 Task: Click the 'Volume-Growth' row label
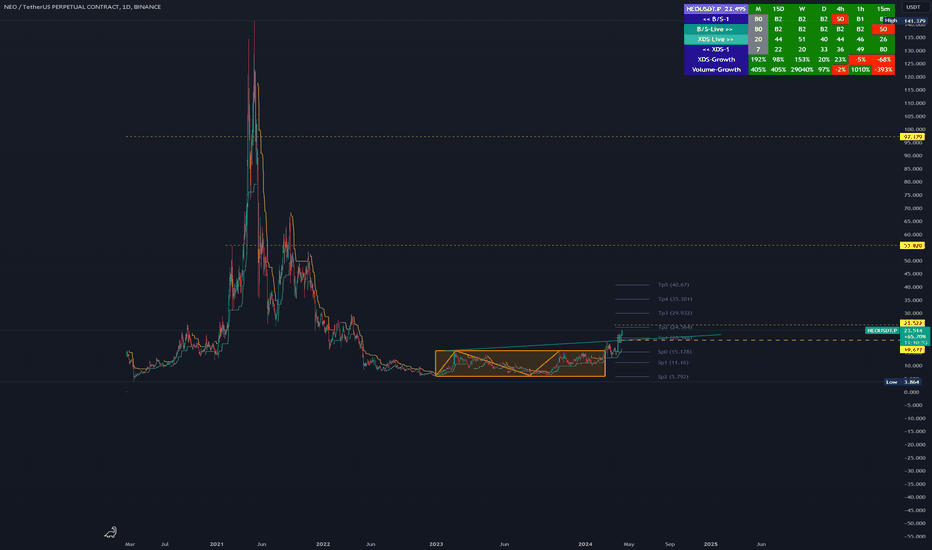[x=716, y=70]
